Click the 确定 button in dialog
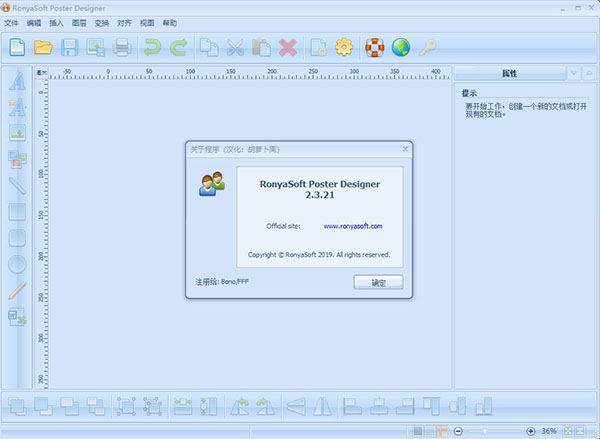 [x=377, y=282]
